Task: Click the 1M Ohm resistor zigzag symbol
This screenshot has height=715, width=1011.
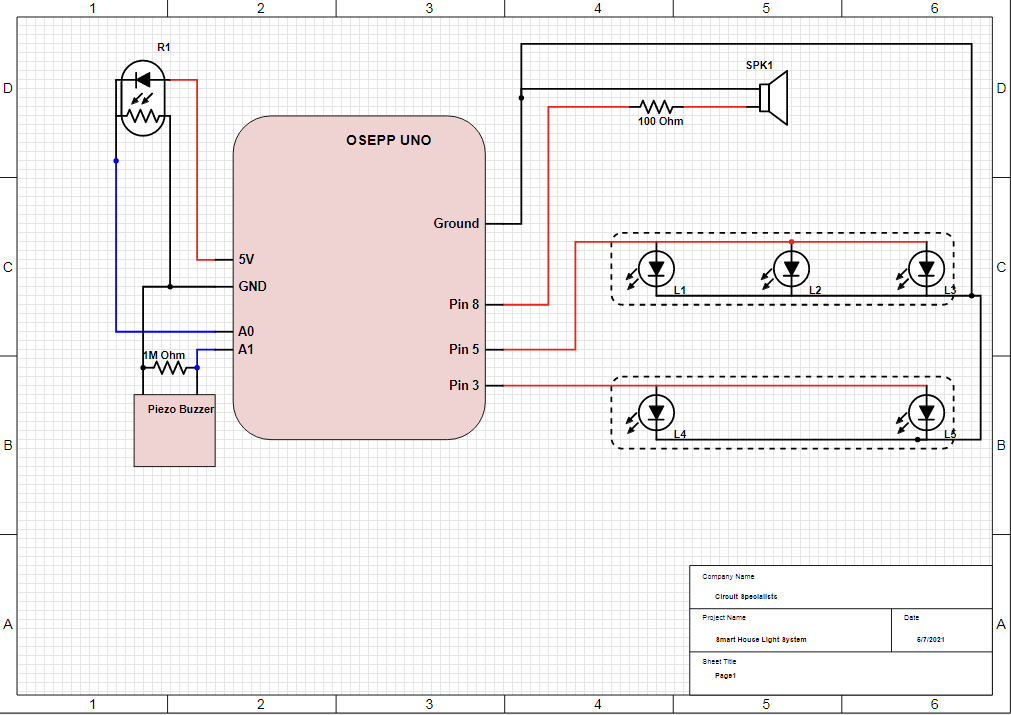Action: point(171,368)
